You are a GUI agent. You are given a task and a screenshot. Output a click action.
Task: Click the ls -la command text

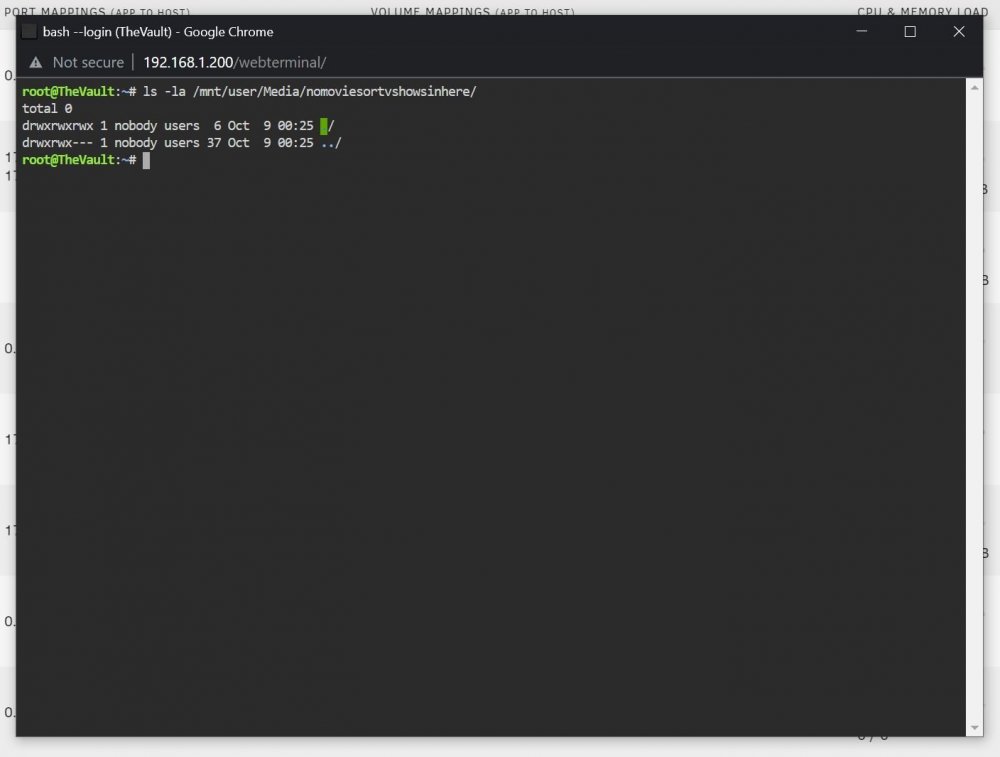(309, 91)
